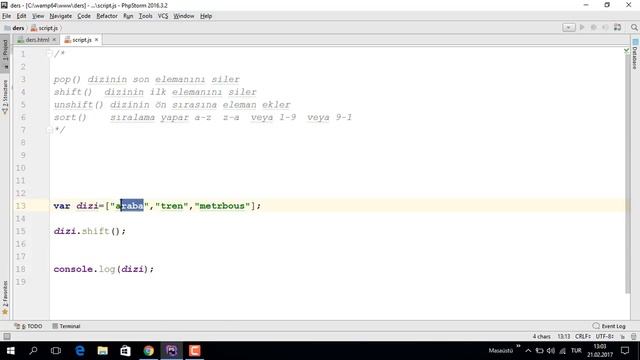Open the Refactor menu

pos(107,16)
